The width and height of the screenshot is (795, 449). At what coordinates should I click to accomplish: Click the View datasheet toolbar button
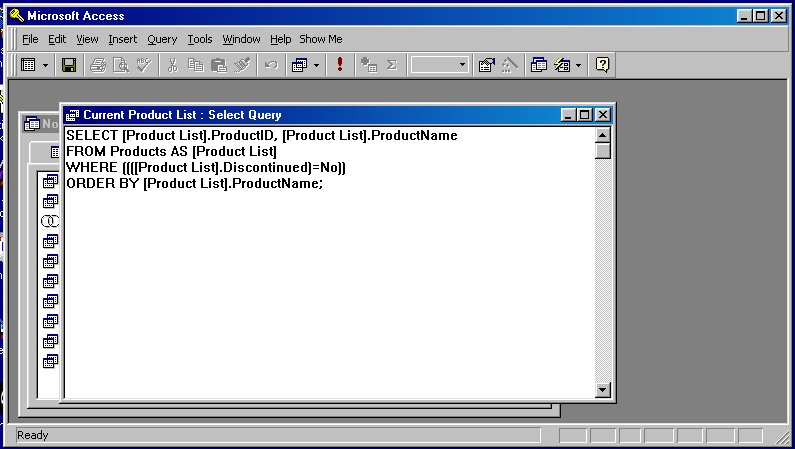(28, 65)
